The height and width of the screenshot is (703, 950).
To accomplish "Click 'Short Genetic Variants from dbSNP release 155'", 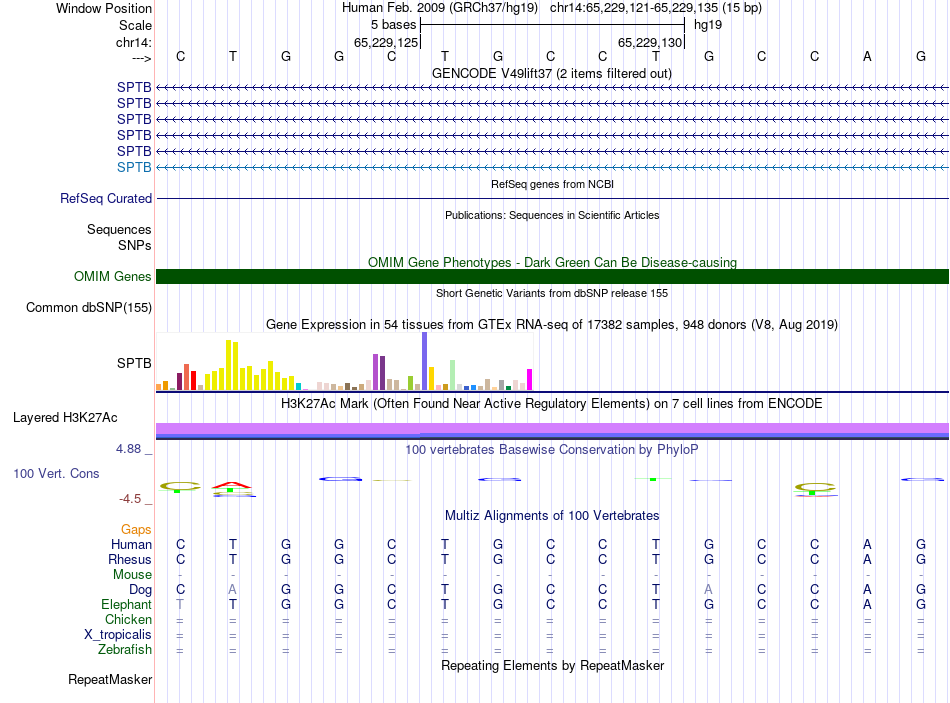I will [552, 293].
